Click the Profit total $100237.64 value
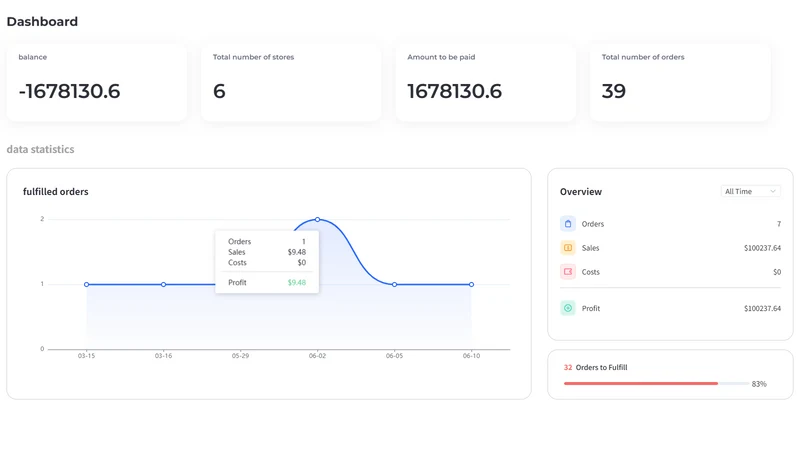The height and width of the screenshot is (450, 800). click(x=762, y=308)
